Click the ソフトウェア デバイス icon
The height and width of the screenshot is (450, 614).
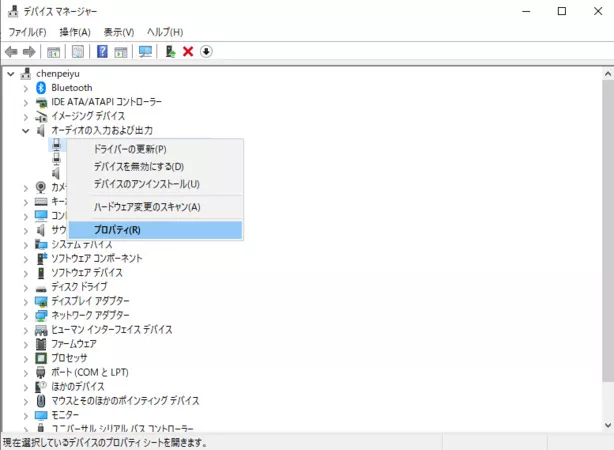click(41, 273)
